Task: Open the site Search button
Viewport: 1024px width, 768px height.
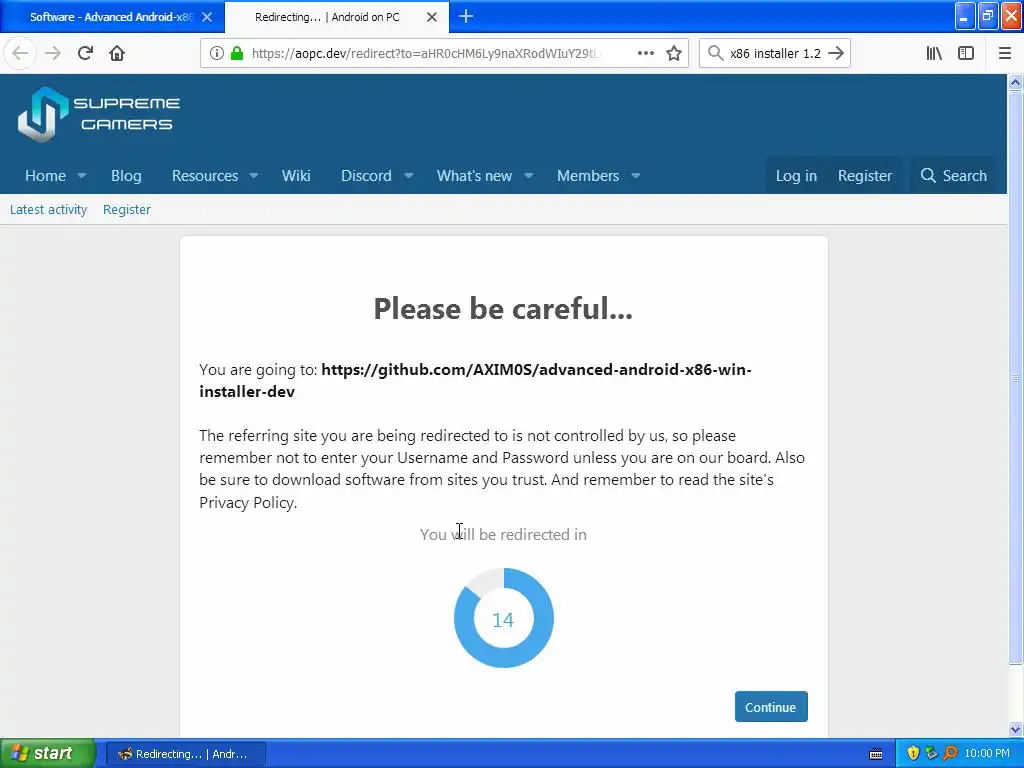Action: [x=953, y=176]
